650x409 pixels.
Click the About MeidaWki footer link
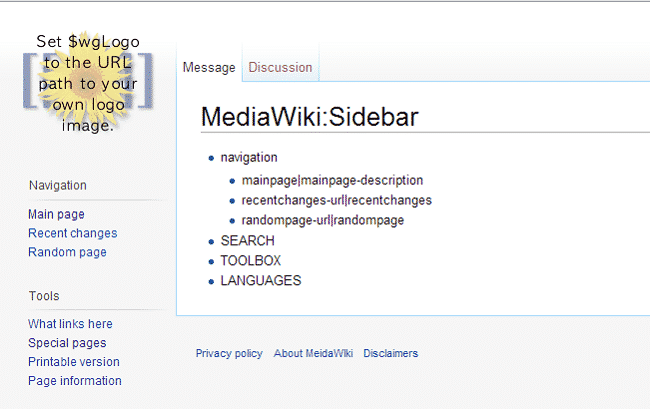click(313, 353)
